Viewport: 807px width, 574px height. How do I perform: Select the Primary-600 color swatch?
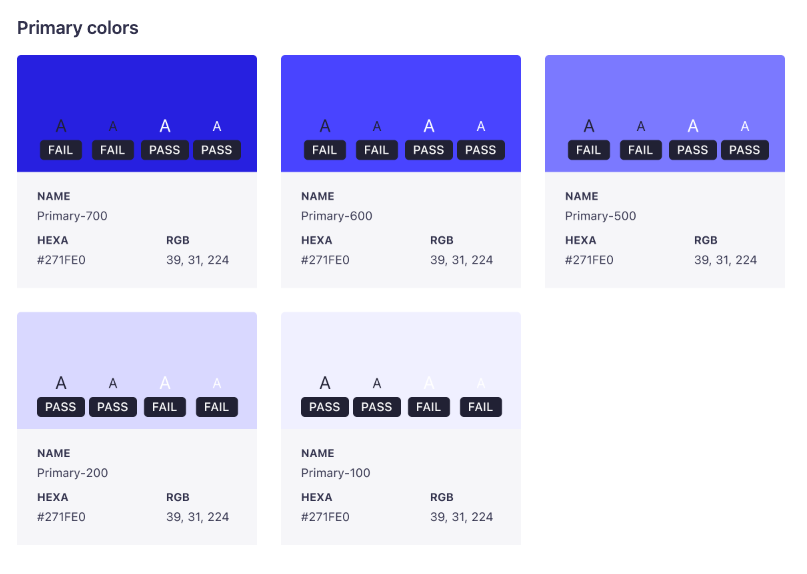[401, 113]
